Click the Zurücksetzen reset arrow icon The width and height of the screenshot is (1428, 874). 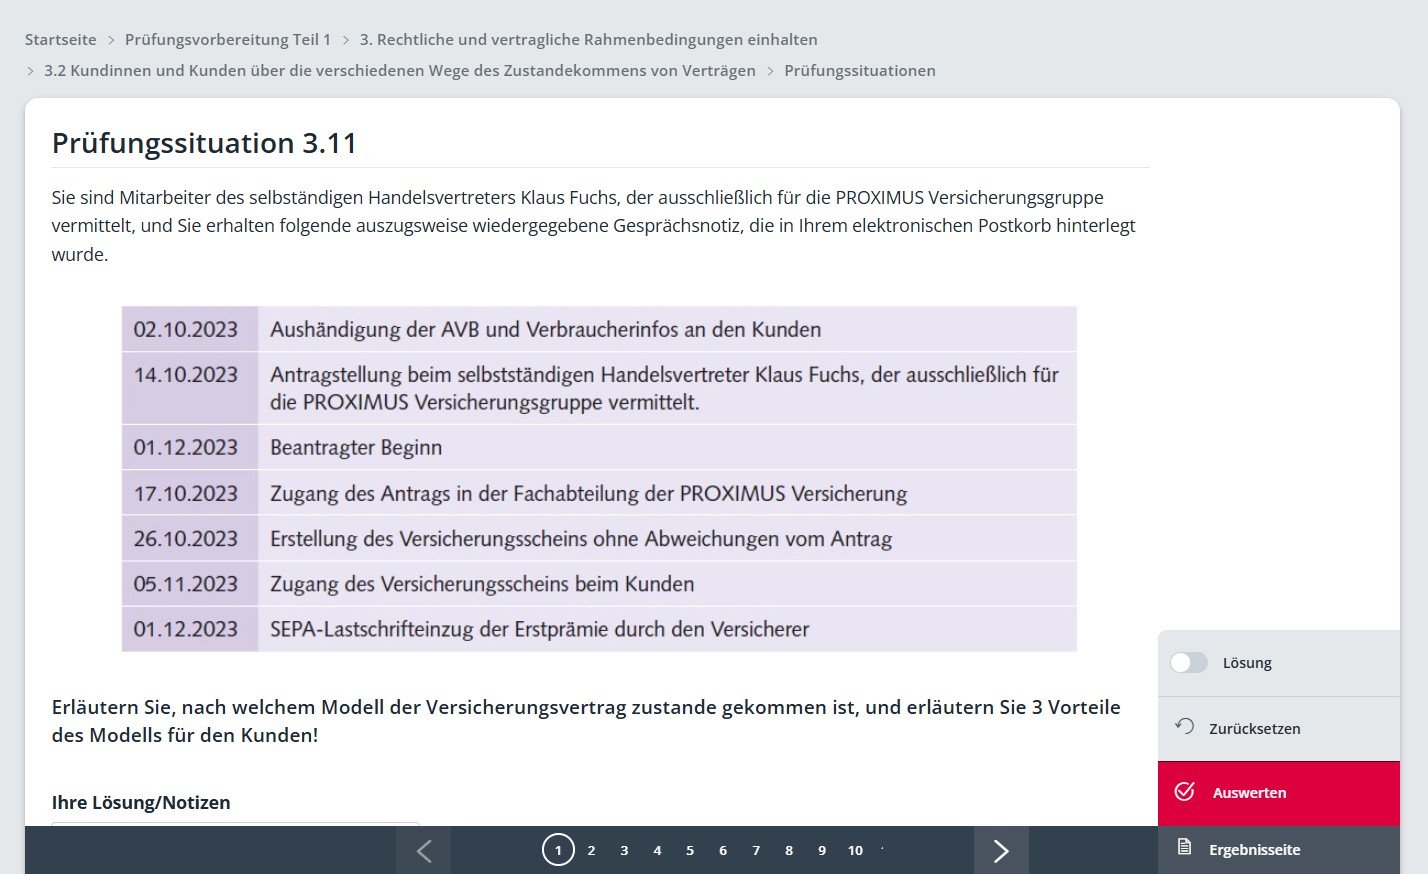pyautogui.click(x=1185, y=727)
